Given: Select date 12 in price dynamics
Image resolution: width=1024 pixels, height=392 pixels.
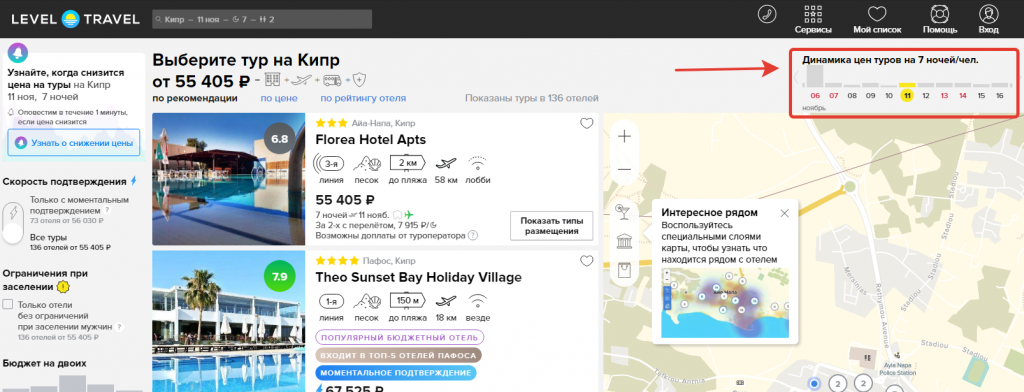Looking at the screenshot, I should coord(925,95).
